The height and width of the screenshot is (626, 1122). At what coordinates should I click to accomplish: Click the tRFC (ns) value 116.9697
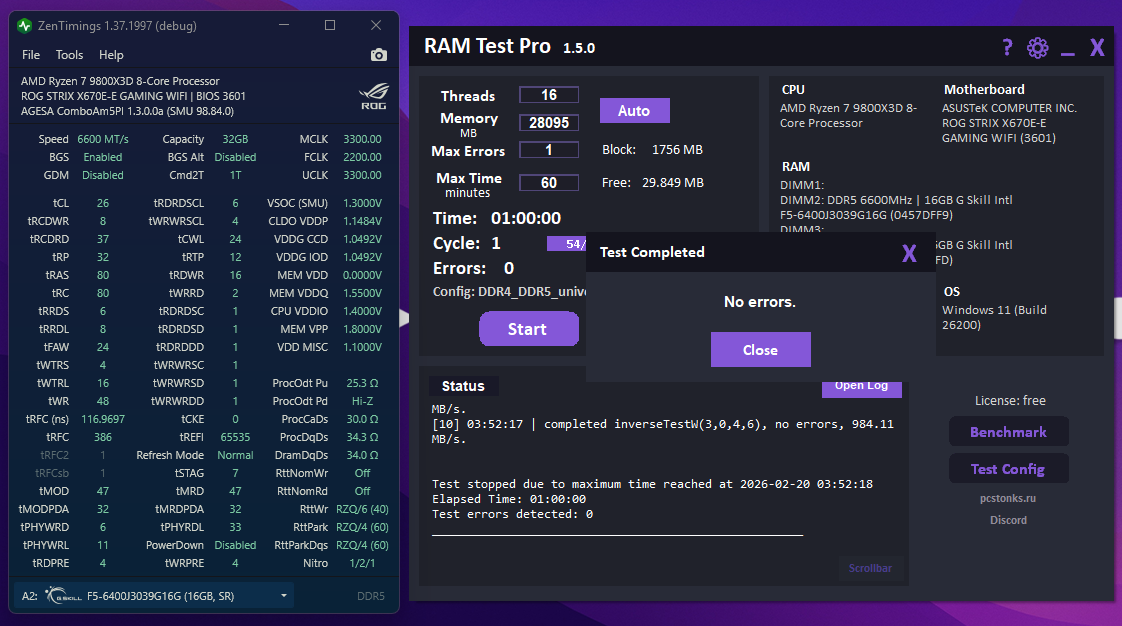pos(103,419)
